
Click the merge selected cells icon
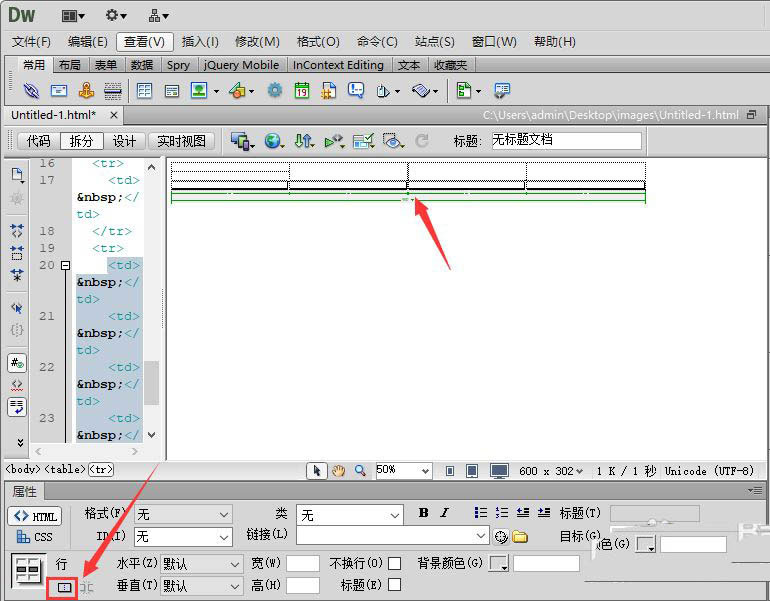coord(64,588)
